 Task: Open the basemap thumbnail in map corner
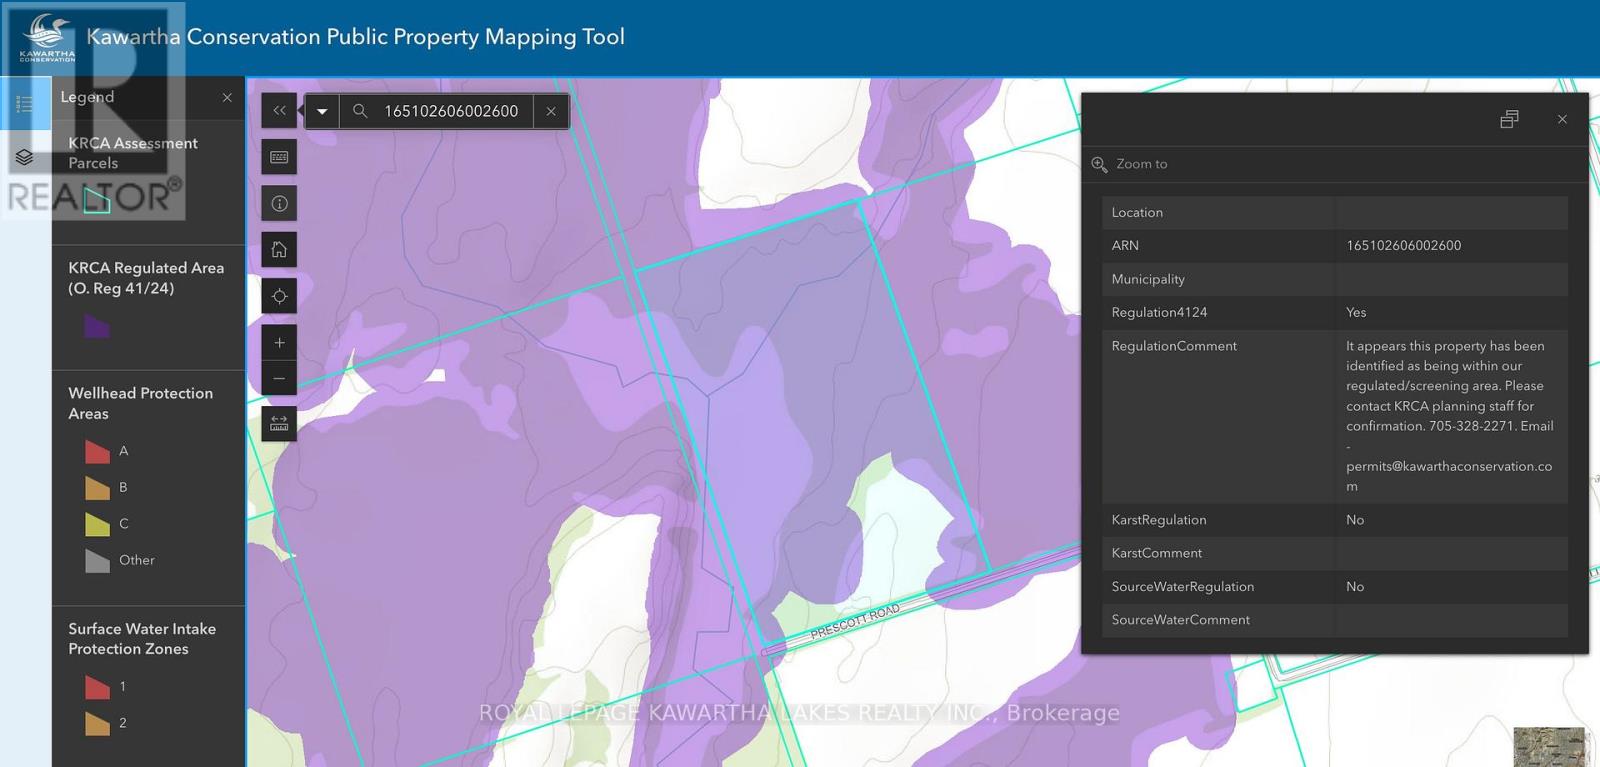(x=1549, y=746)
